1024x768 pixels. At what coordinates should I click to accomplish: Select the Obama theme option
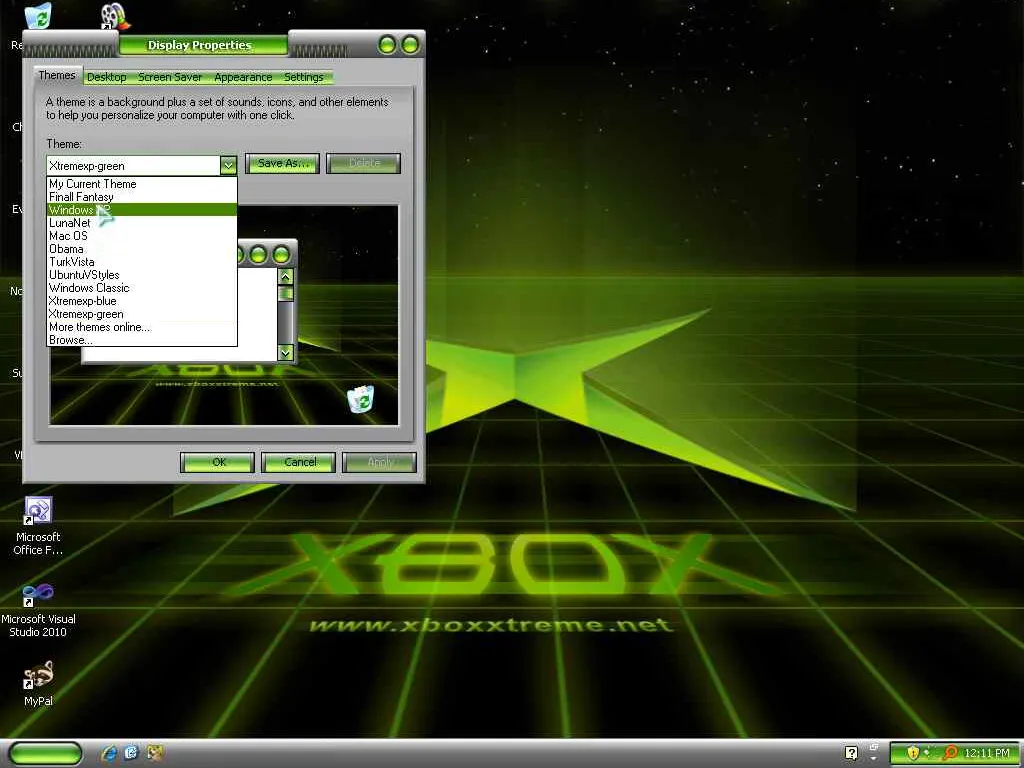click(x=142, y=249)
